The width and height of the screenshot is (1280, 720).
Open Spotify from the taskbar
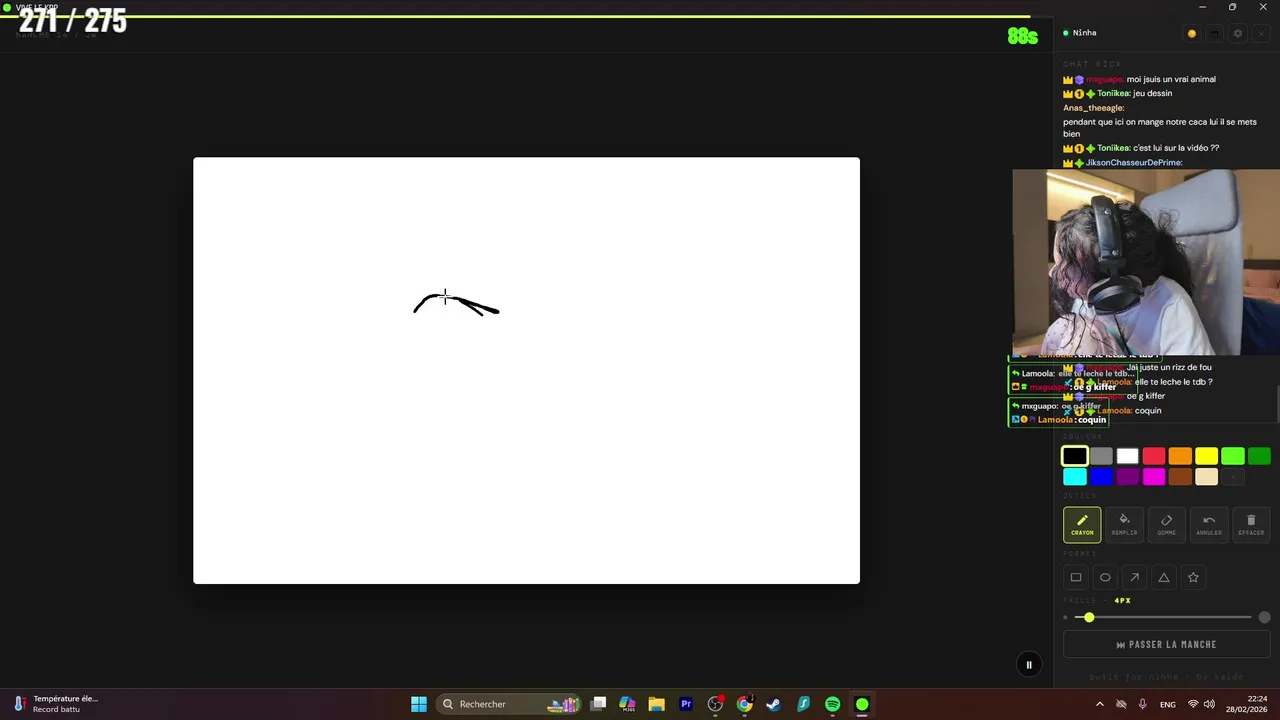click(x=832, y=704)
